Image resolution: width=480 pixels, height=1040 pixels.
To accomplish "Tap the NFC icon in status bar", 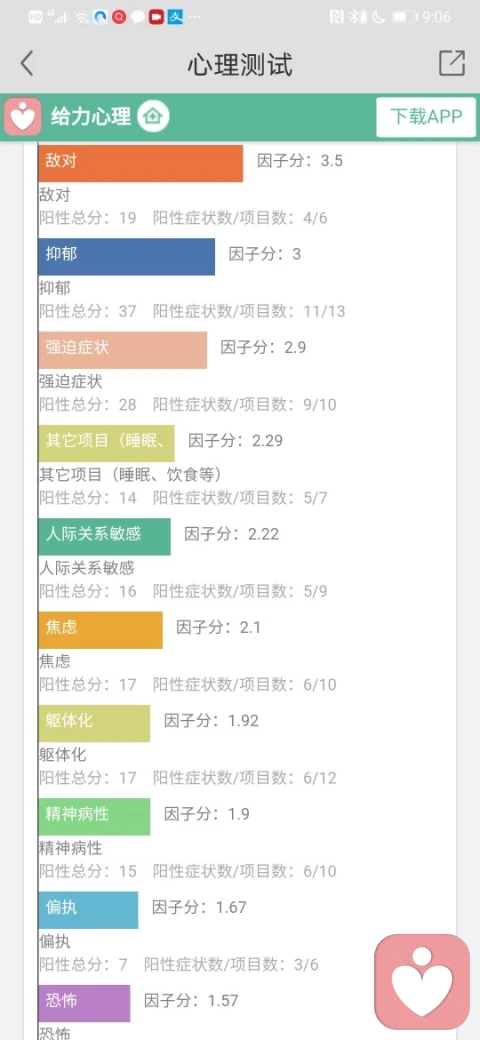I will tap(337, 17).
